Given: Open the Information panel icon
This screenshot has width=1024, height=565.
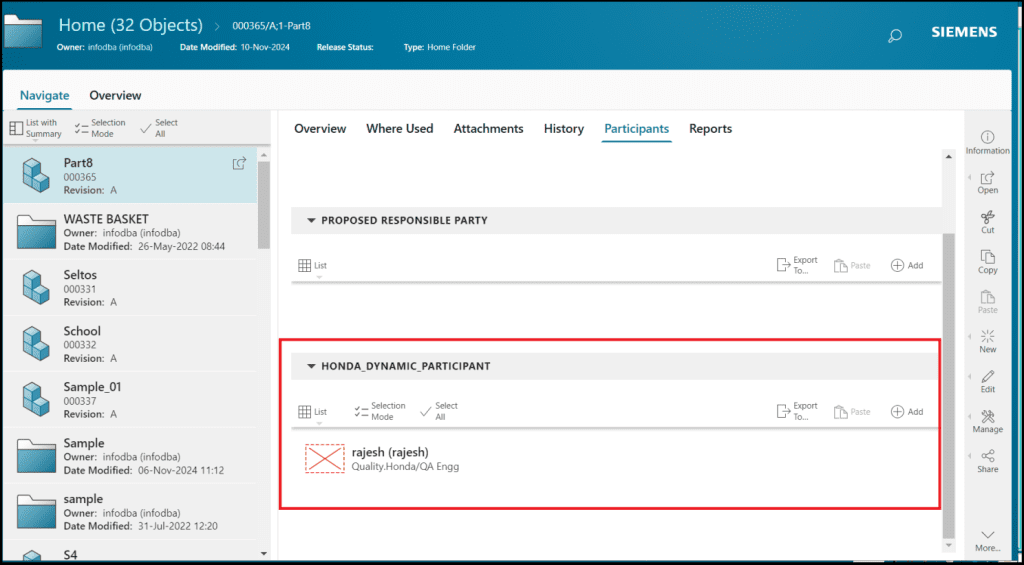Looking at the screenshot, I should 987,138.
